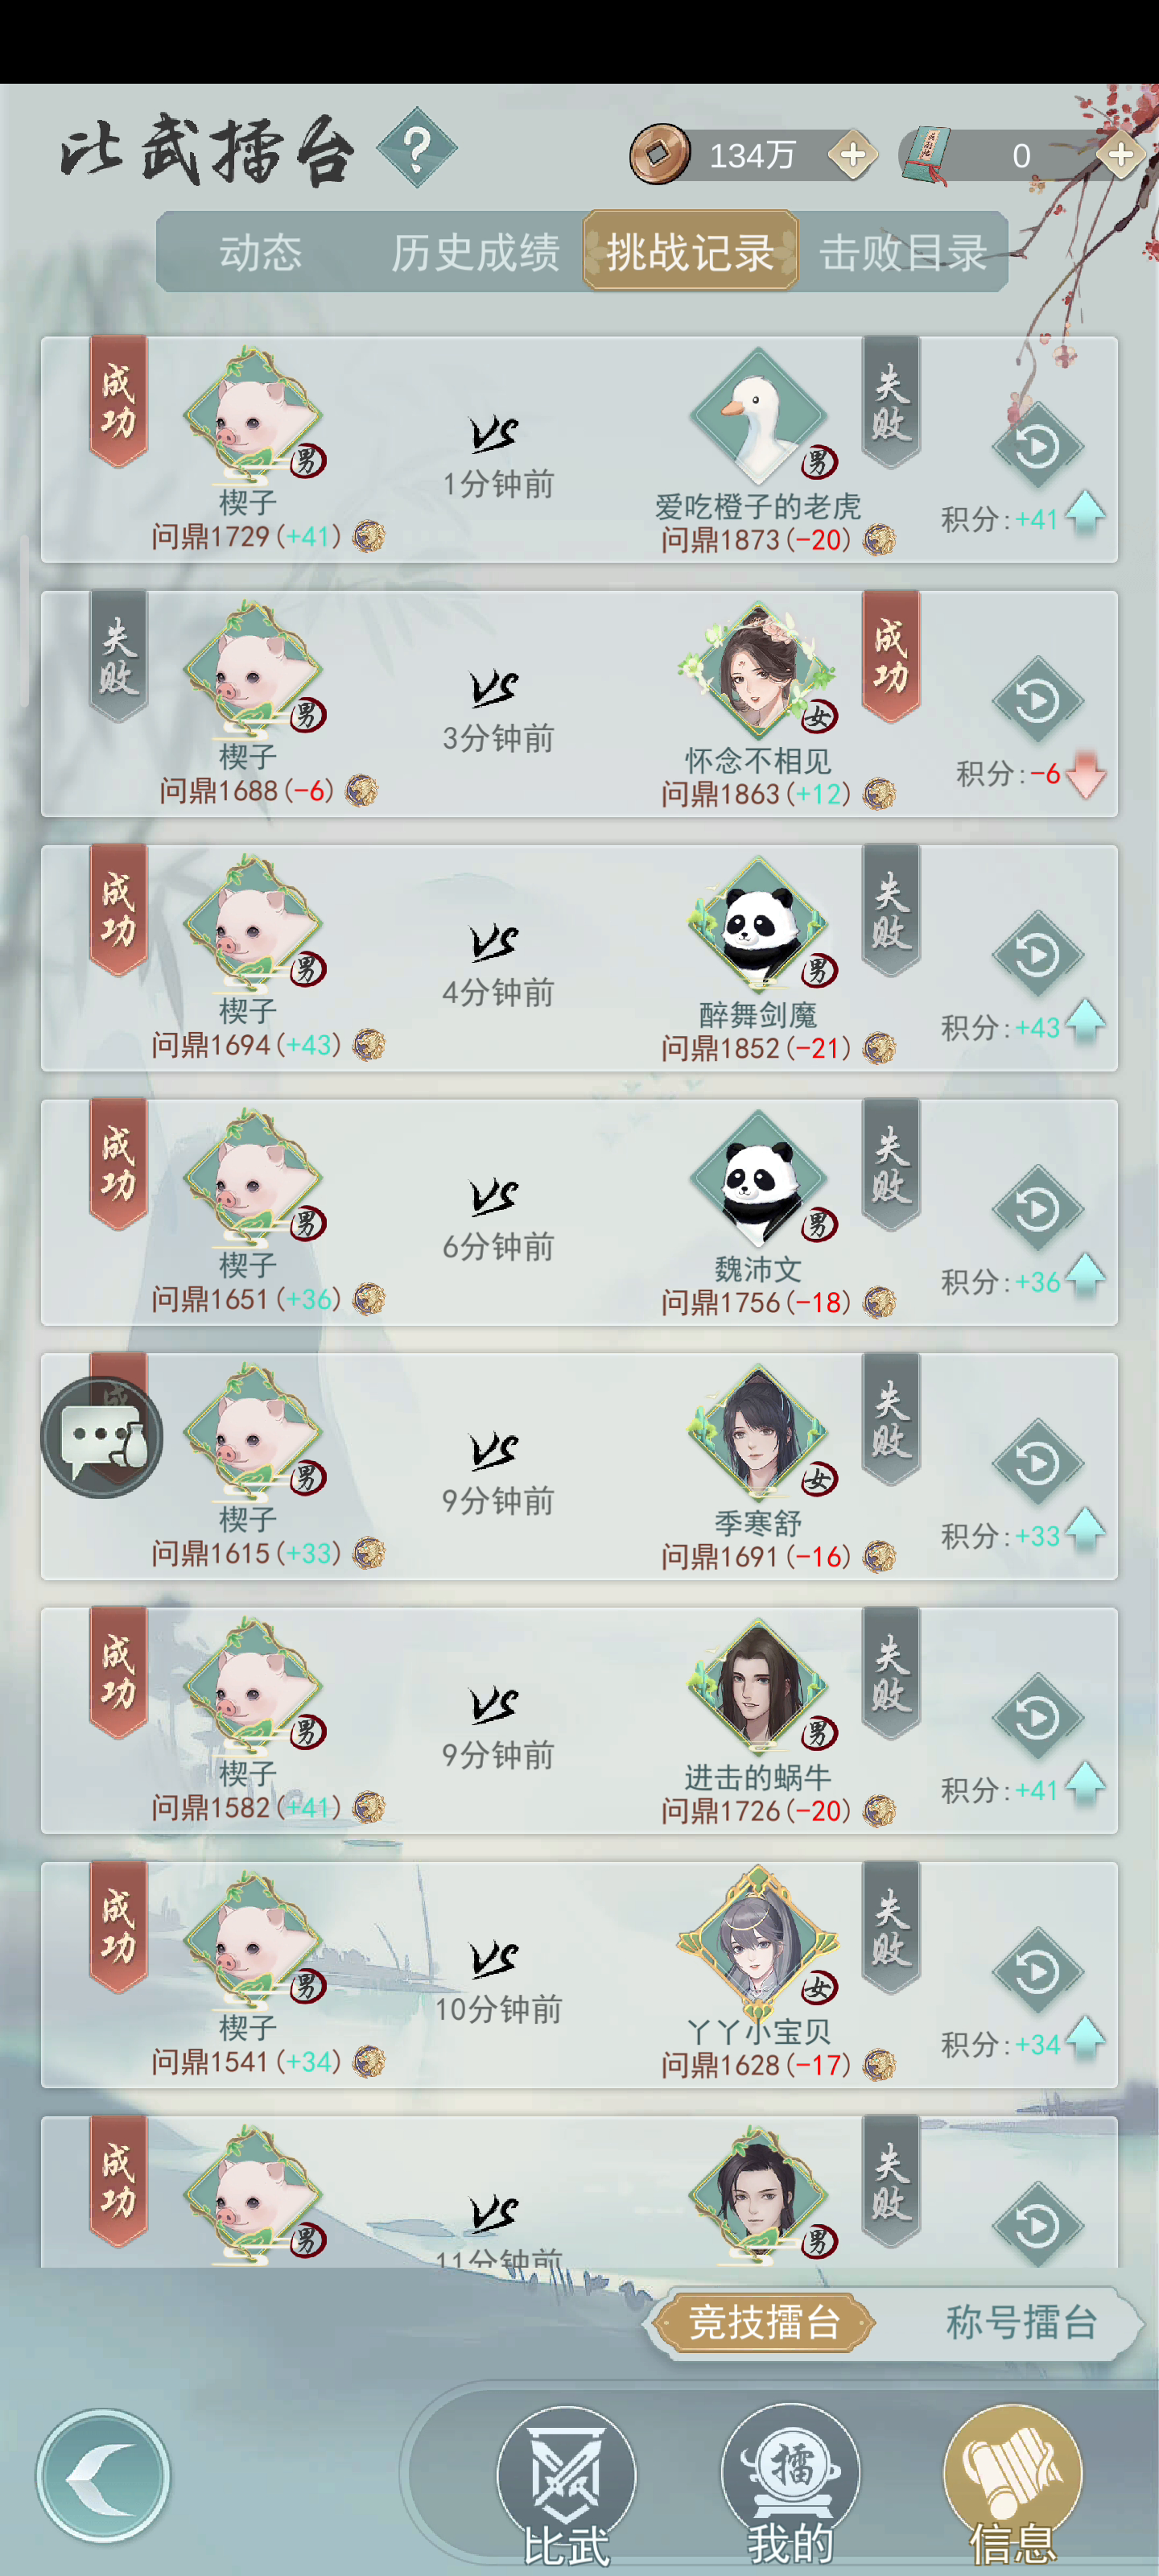Switch to the 动态 tab
This screenshot has width=1159, height=2576.
point(261,252)
